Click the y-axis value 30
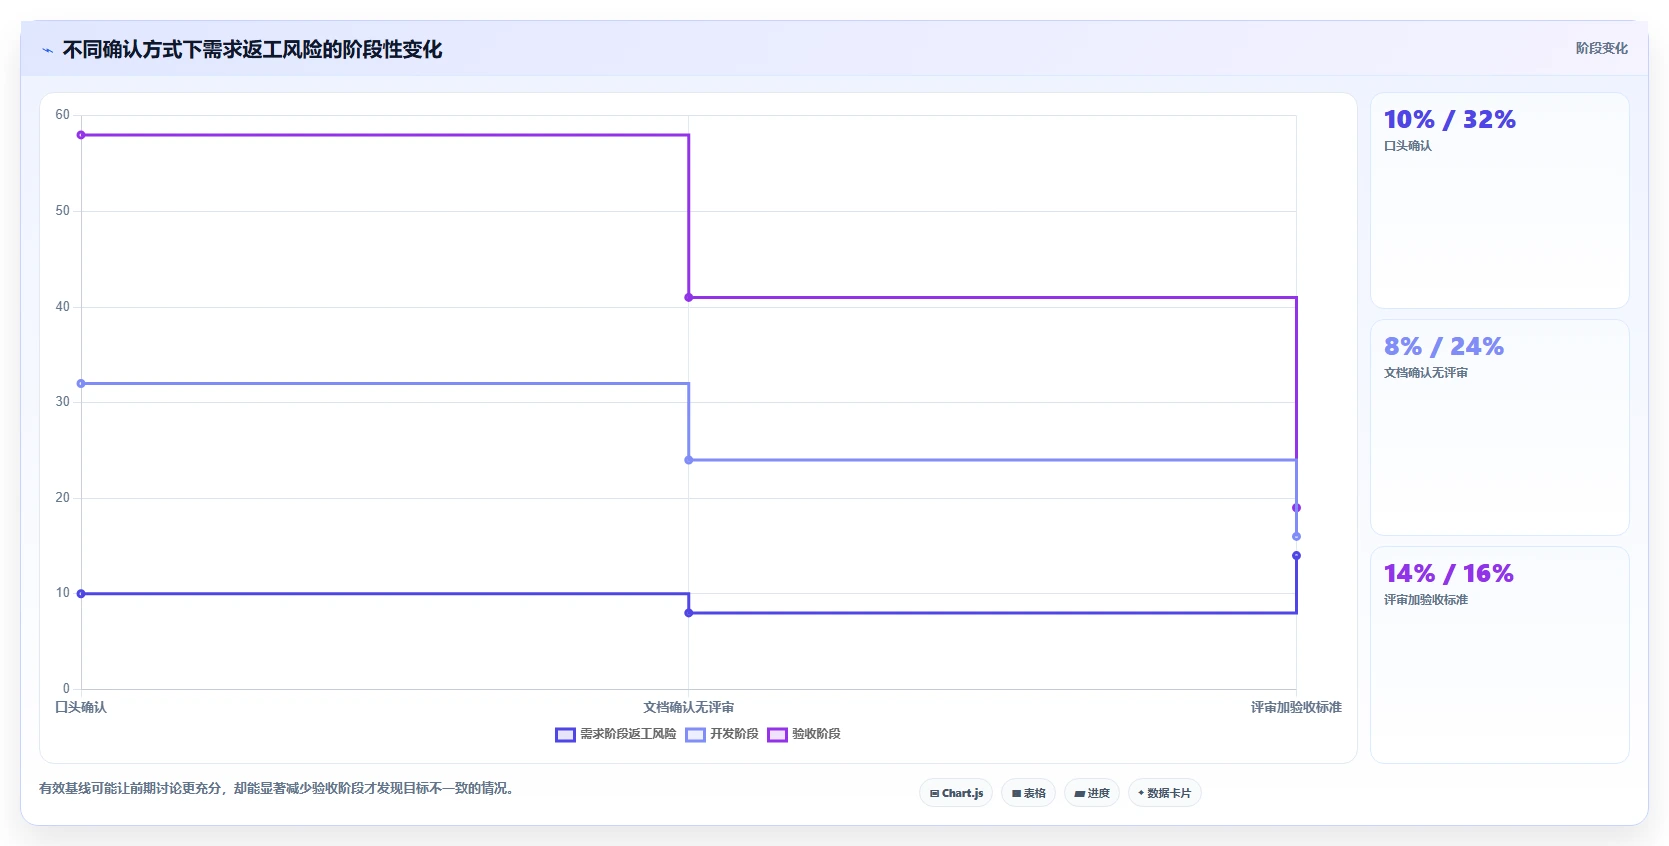 (x=63, y=402)
